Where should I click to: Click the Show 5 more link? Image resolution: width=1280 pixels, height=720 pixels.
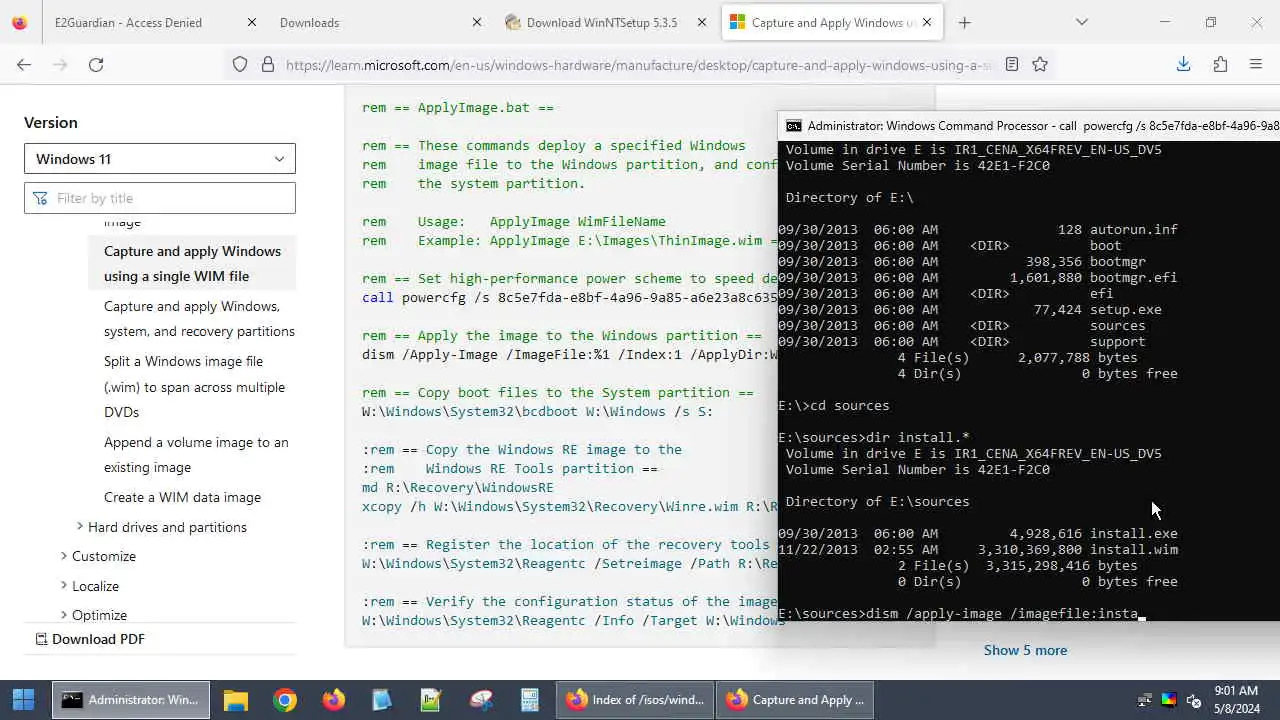pos(1025,650)
